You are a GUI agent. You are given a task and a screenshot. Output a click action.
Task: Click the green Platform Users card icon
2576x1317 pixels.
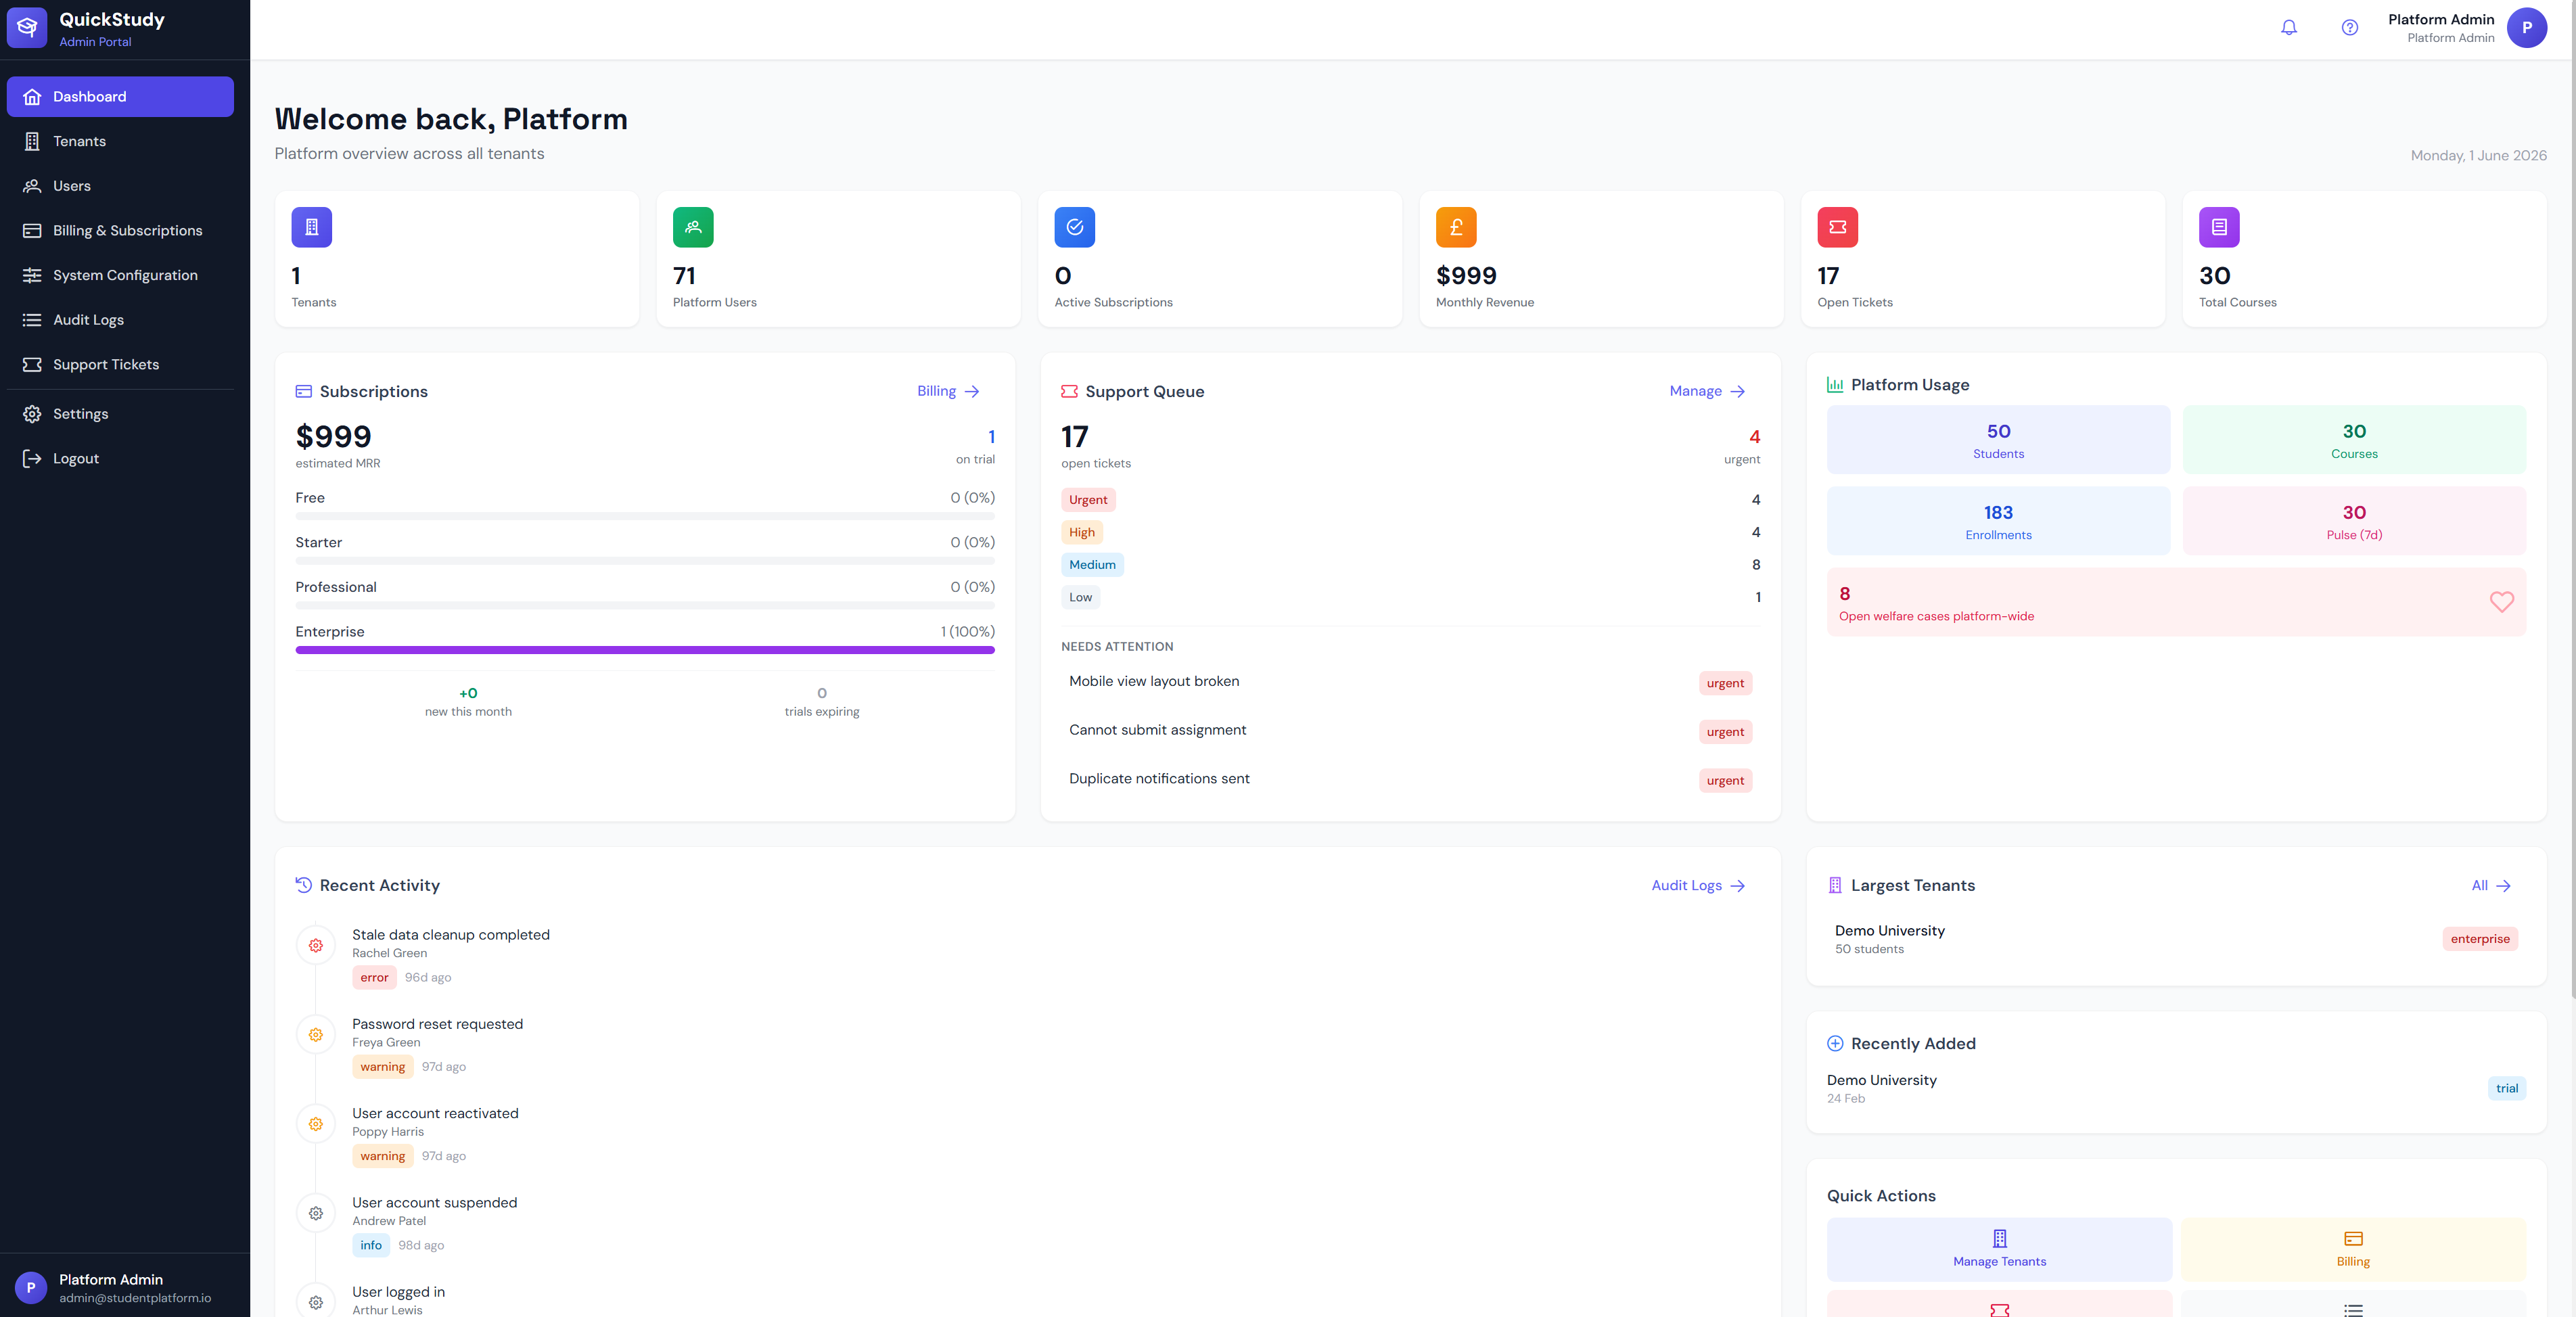coord(693,227)
